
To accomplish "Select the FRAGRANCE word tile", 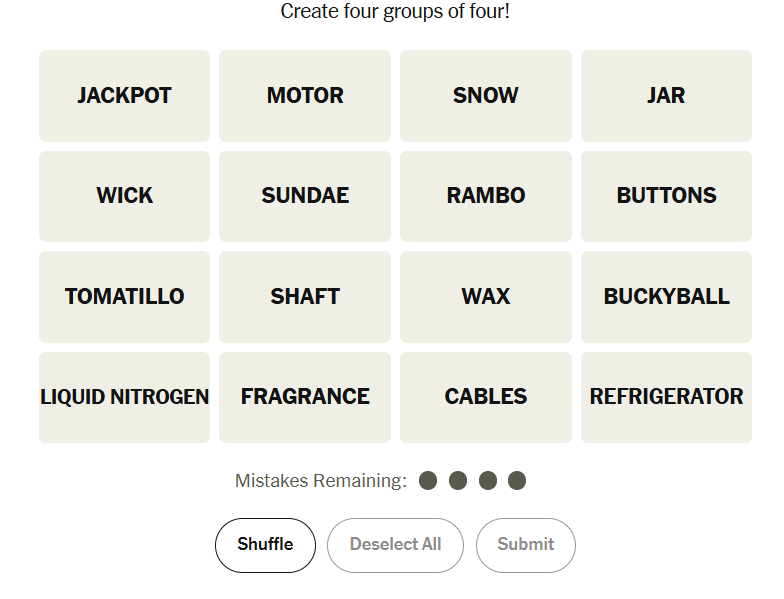I will coord(305,397).
